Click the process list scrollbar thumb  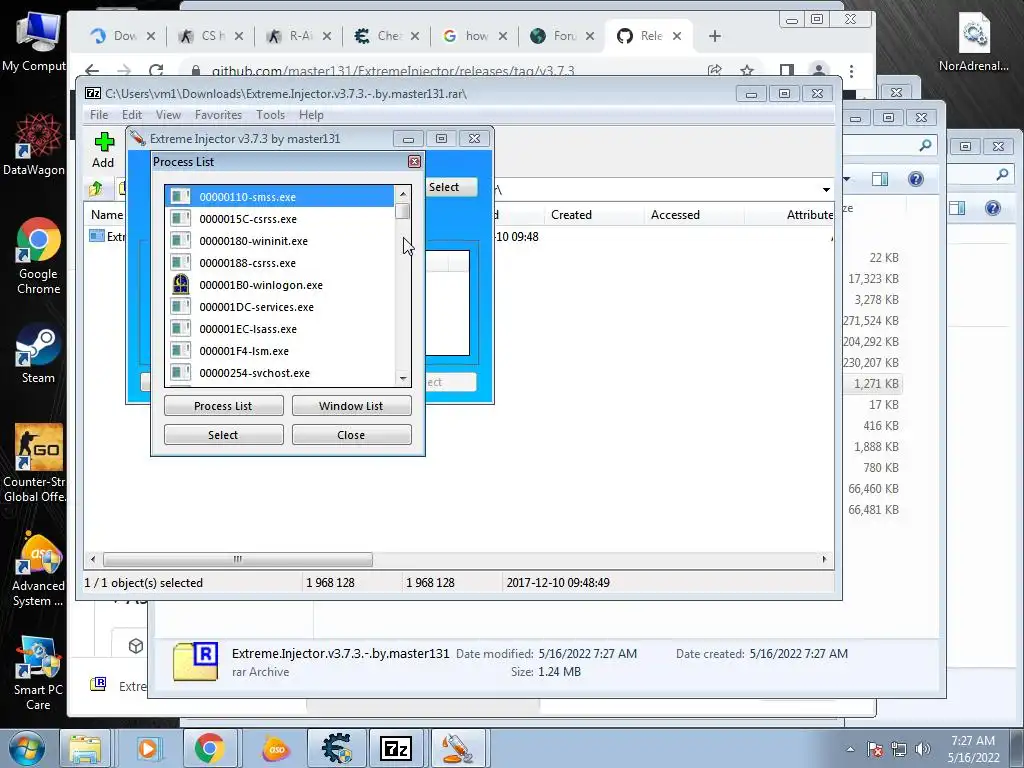403,212
